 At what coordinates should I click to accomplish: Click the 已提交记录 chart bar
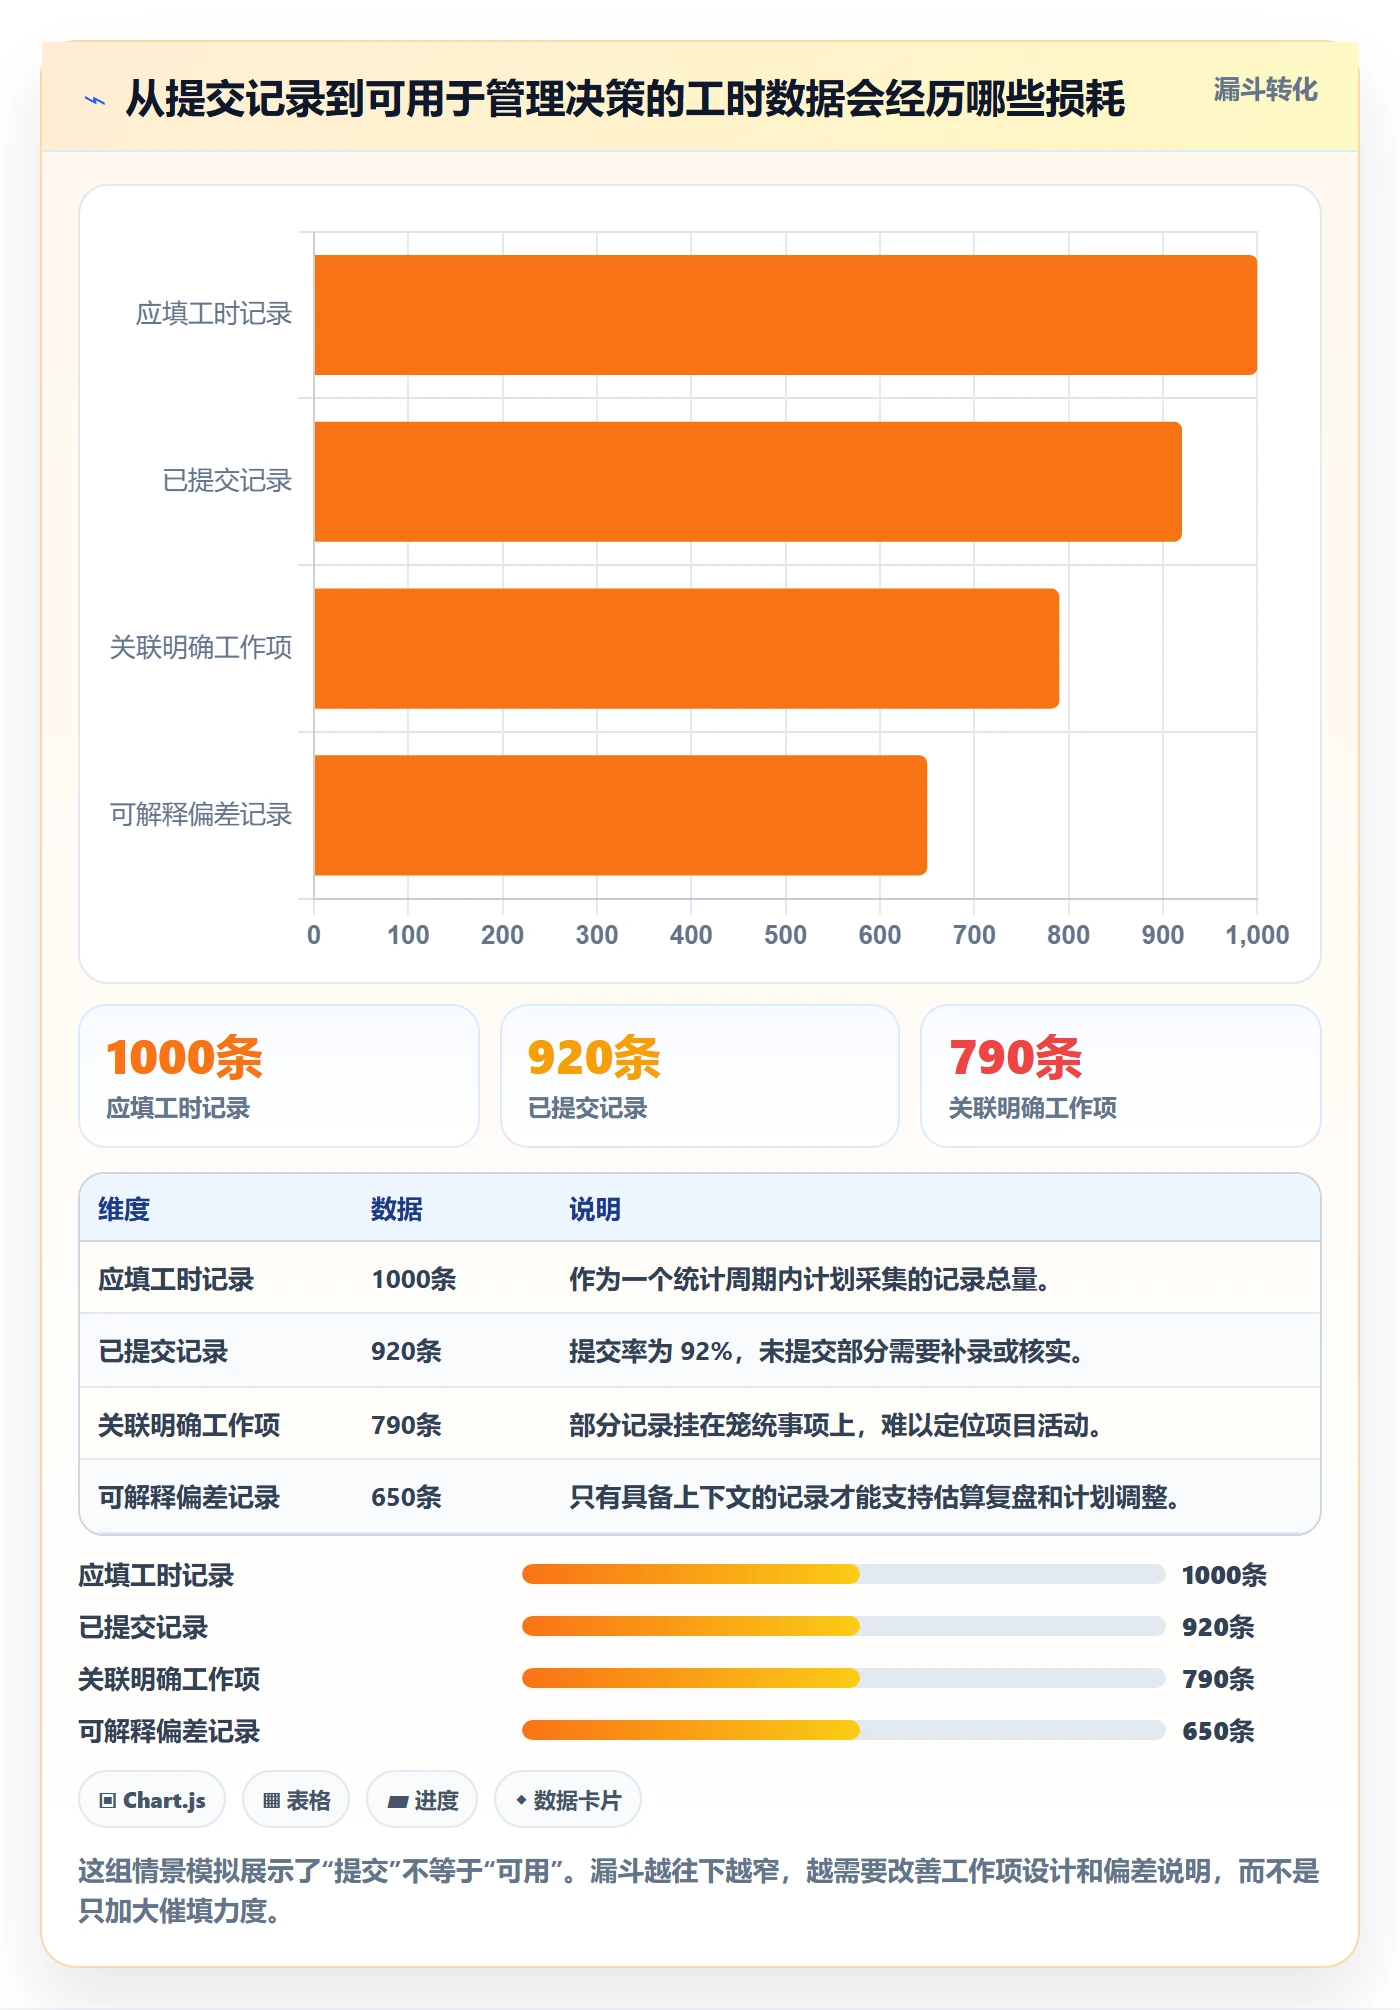click(x=748, y=482)
